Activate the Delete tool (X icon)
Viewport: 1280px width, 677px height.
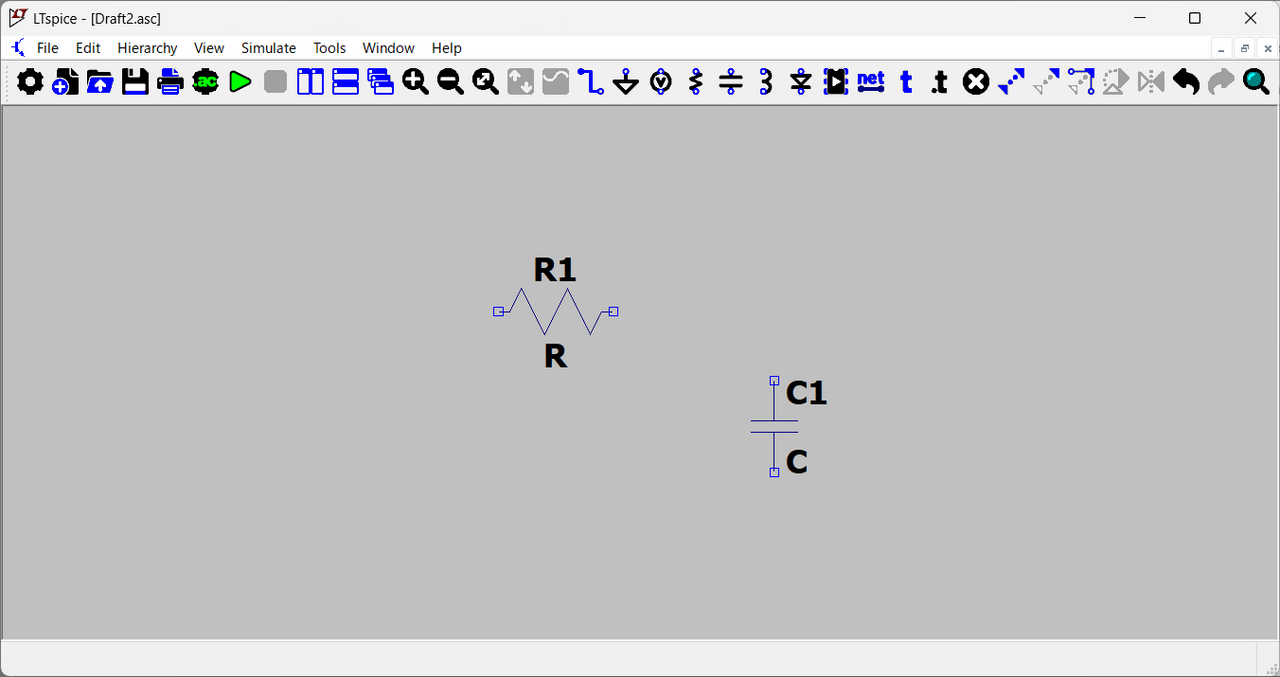click(976, 82)
